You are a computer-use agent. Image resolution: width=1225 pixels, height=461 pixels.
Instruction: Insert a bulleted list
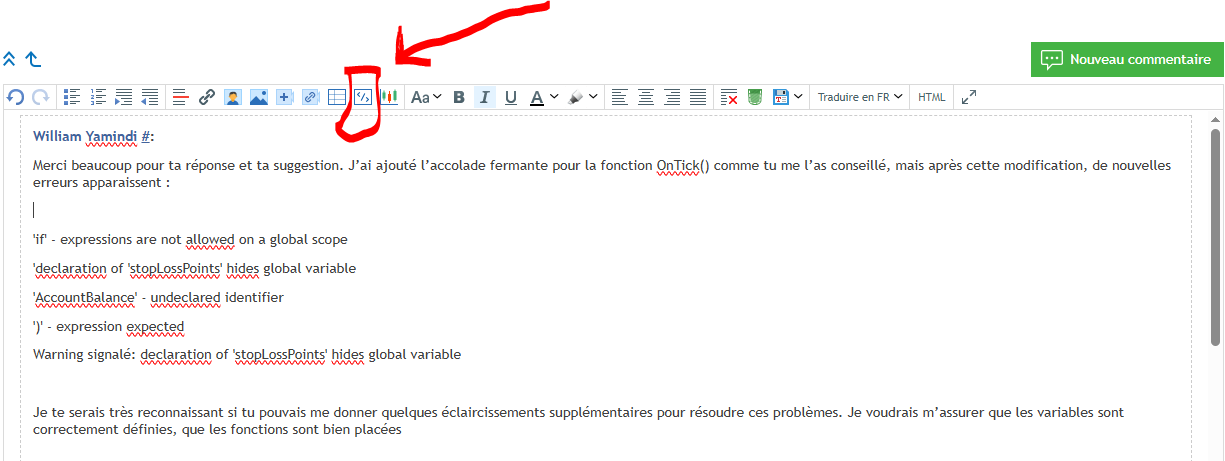(x=72, y=97)
